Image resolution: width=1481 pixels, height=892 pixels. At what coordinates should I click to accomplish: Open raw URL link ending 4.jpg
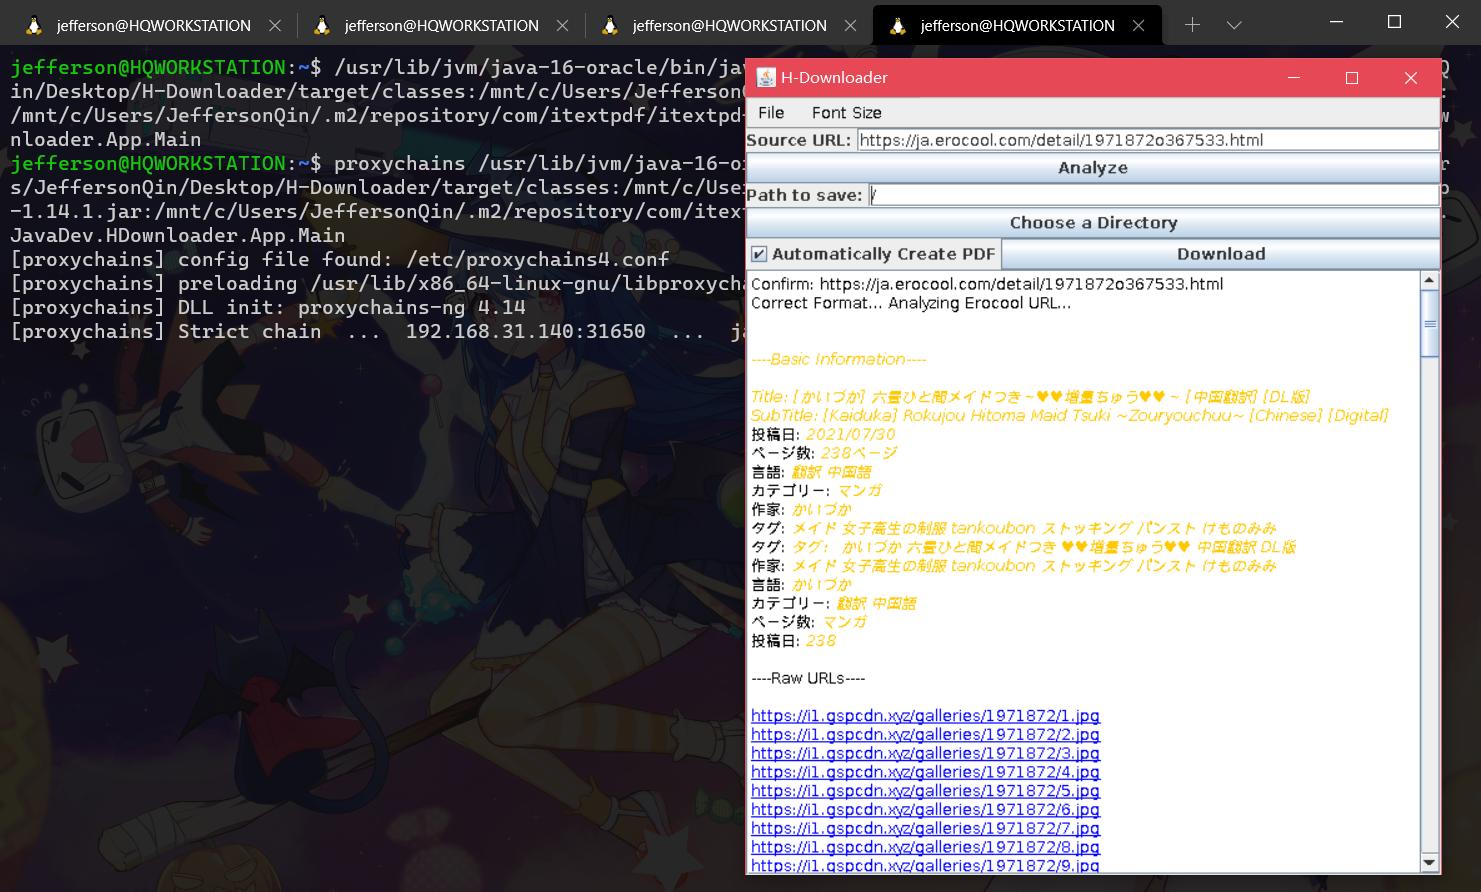(x=925, y=772)
